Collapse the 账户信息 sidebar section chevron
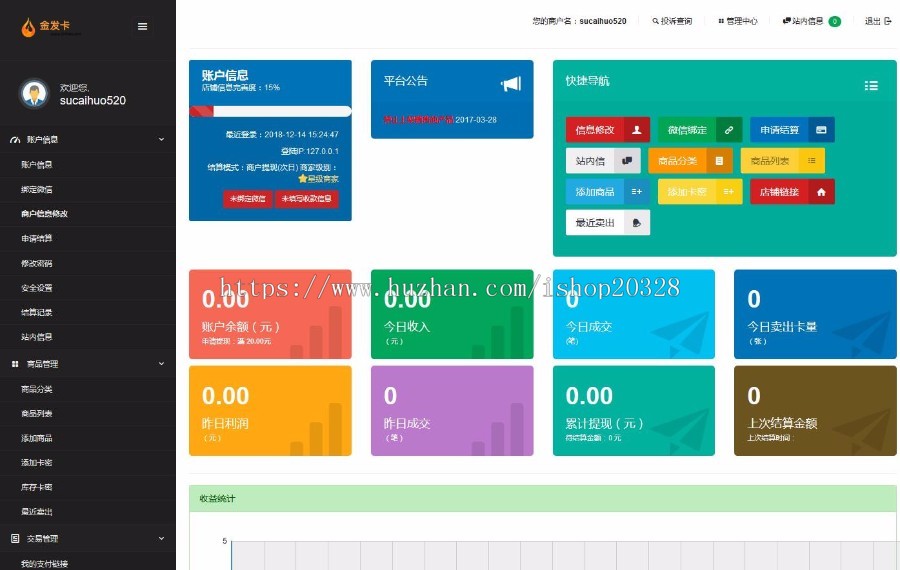This screenshot has width=900, height=570. coord(161,139)
